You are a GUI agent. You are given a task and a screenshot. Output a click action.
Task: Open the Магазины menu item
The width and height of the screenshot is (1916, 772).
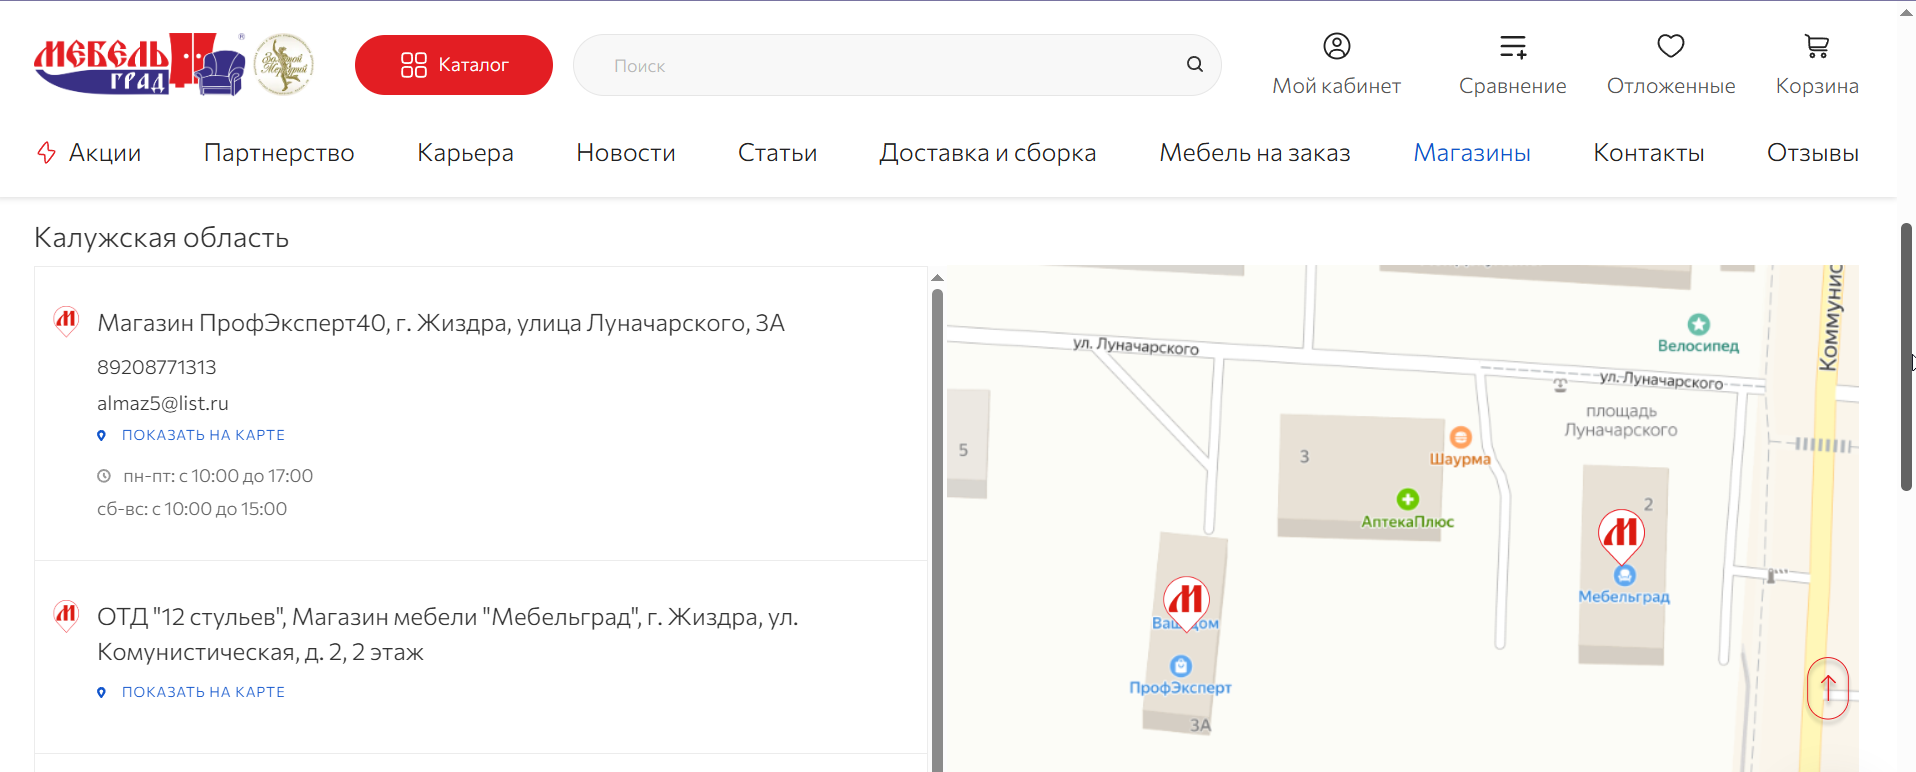pos(1471,153)
